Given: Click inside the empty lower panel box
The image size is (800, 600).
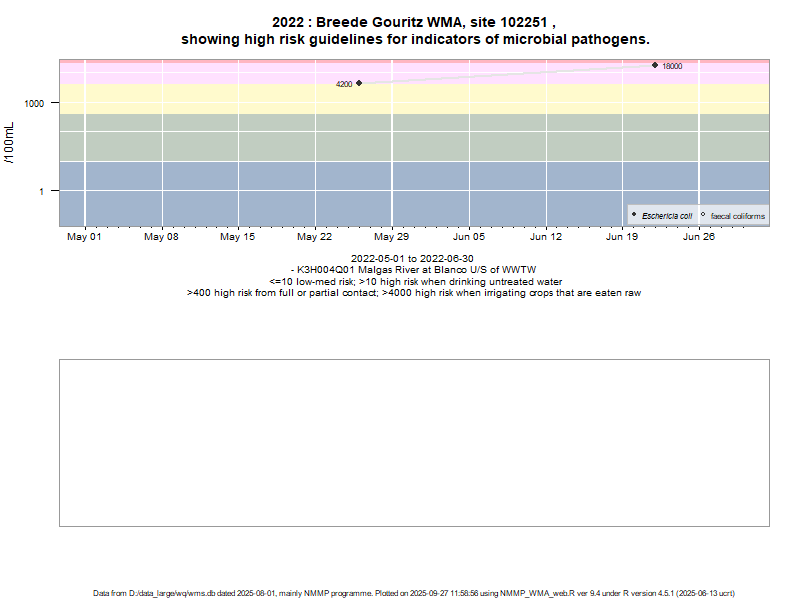Looking at the screenshot, I should pos(414,442).
